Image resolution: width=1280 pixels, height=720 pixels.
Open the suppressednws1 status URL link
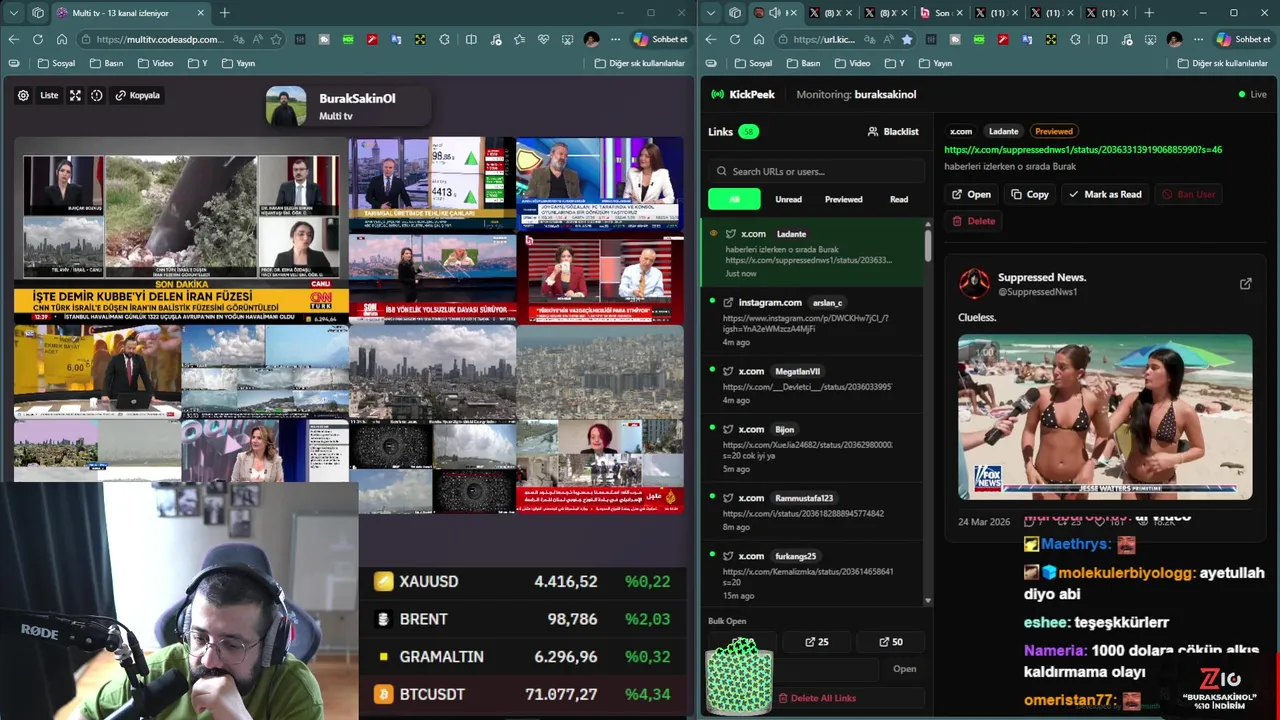pyautogui.click(x=1083, y=149)
